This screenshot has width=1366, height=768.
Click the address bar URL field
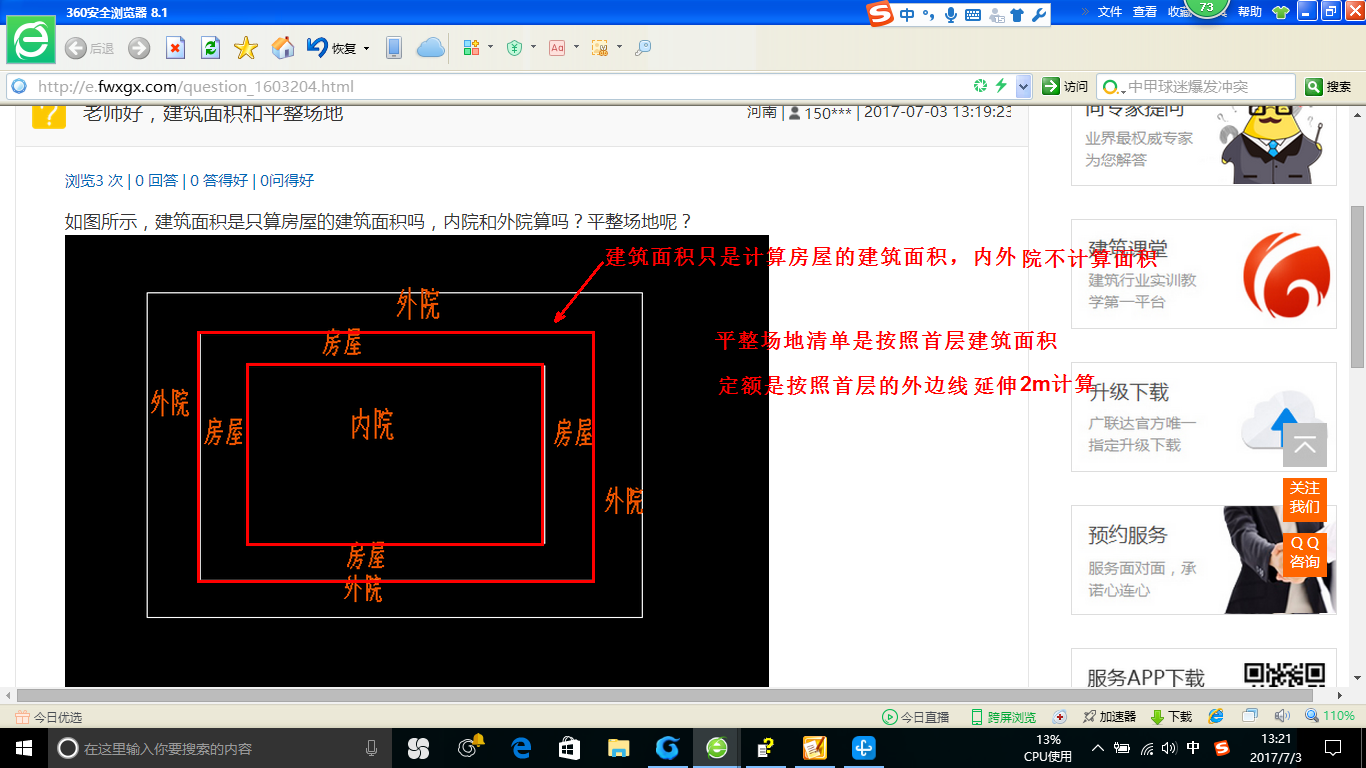pyautogui.click(x=500, y=87)
